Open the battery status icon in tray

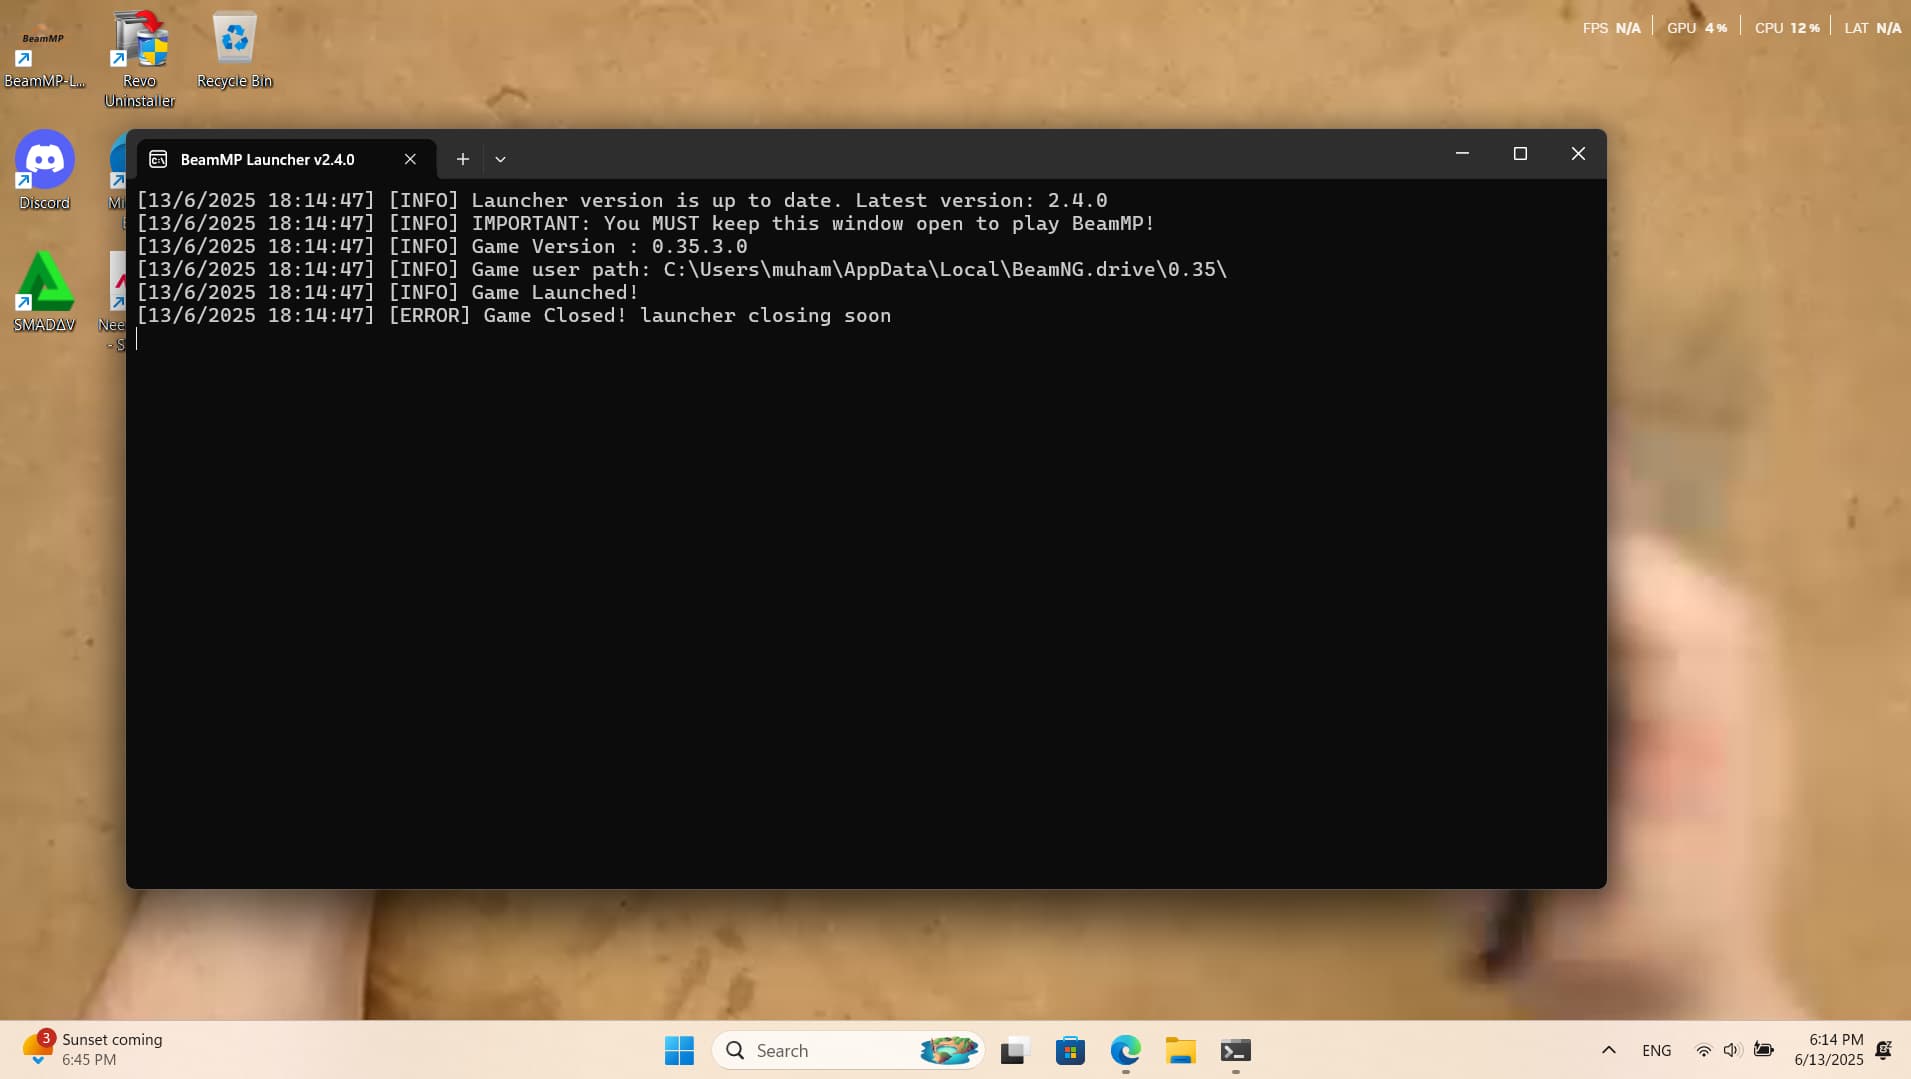pyautogui.click(x=1764, y=1050)
